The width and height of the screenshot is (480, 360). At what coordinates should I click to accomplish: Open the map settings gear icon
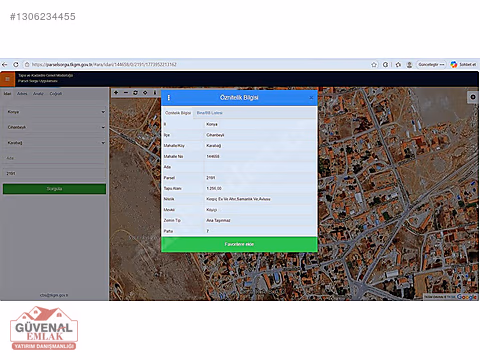473,97
